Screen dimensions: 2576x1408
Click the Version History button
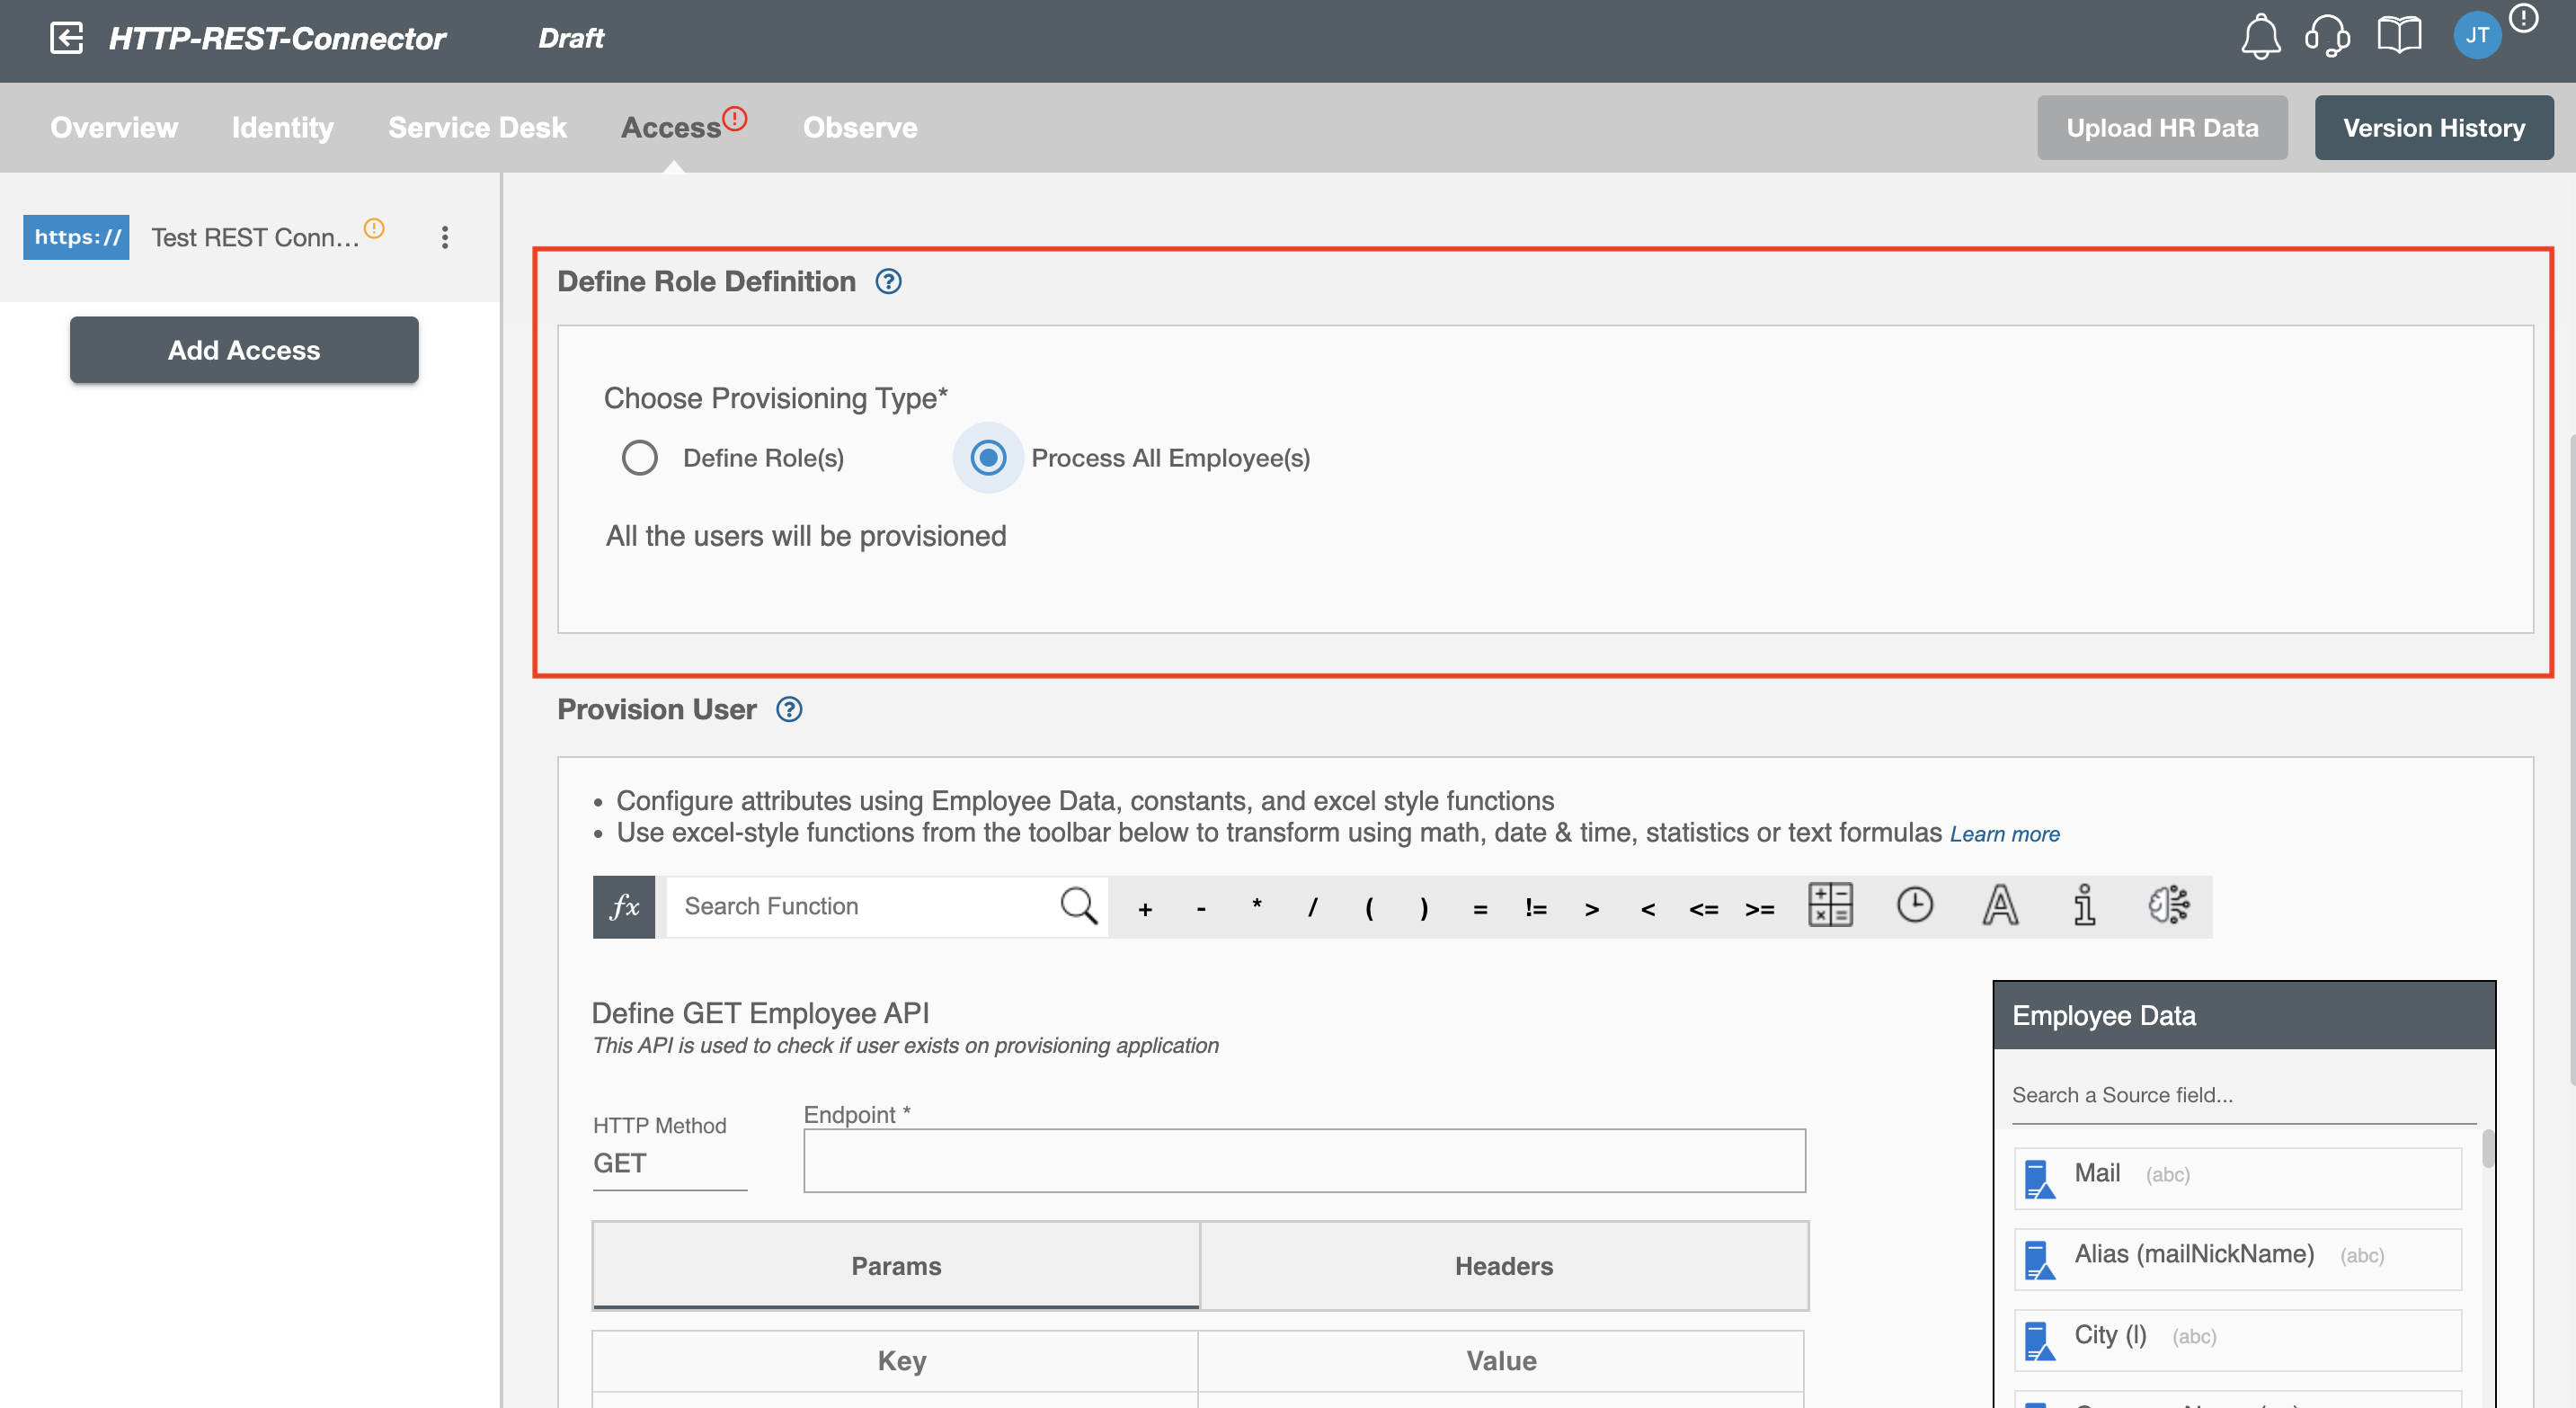click(x=2434, y=128)
